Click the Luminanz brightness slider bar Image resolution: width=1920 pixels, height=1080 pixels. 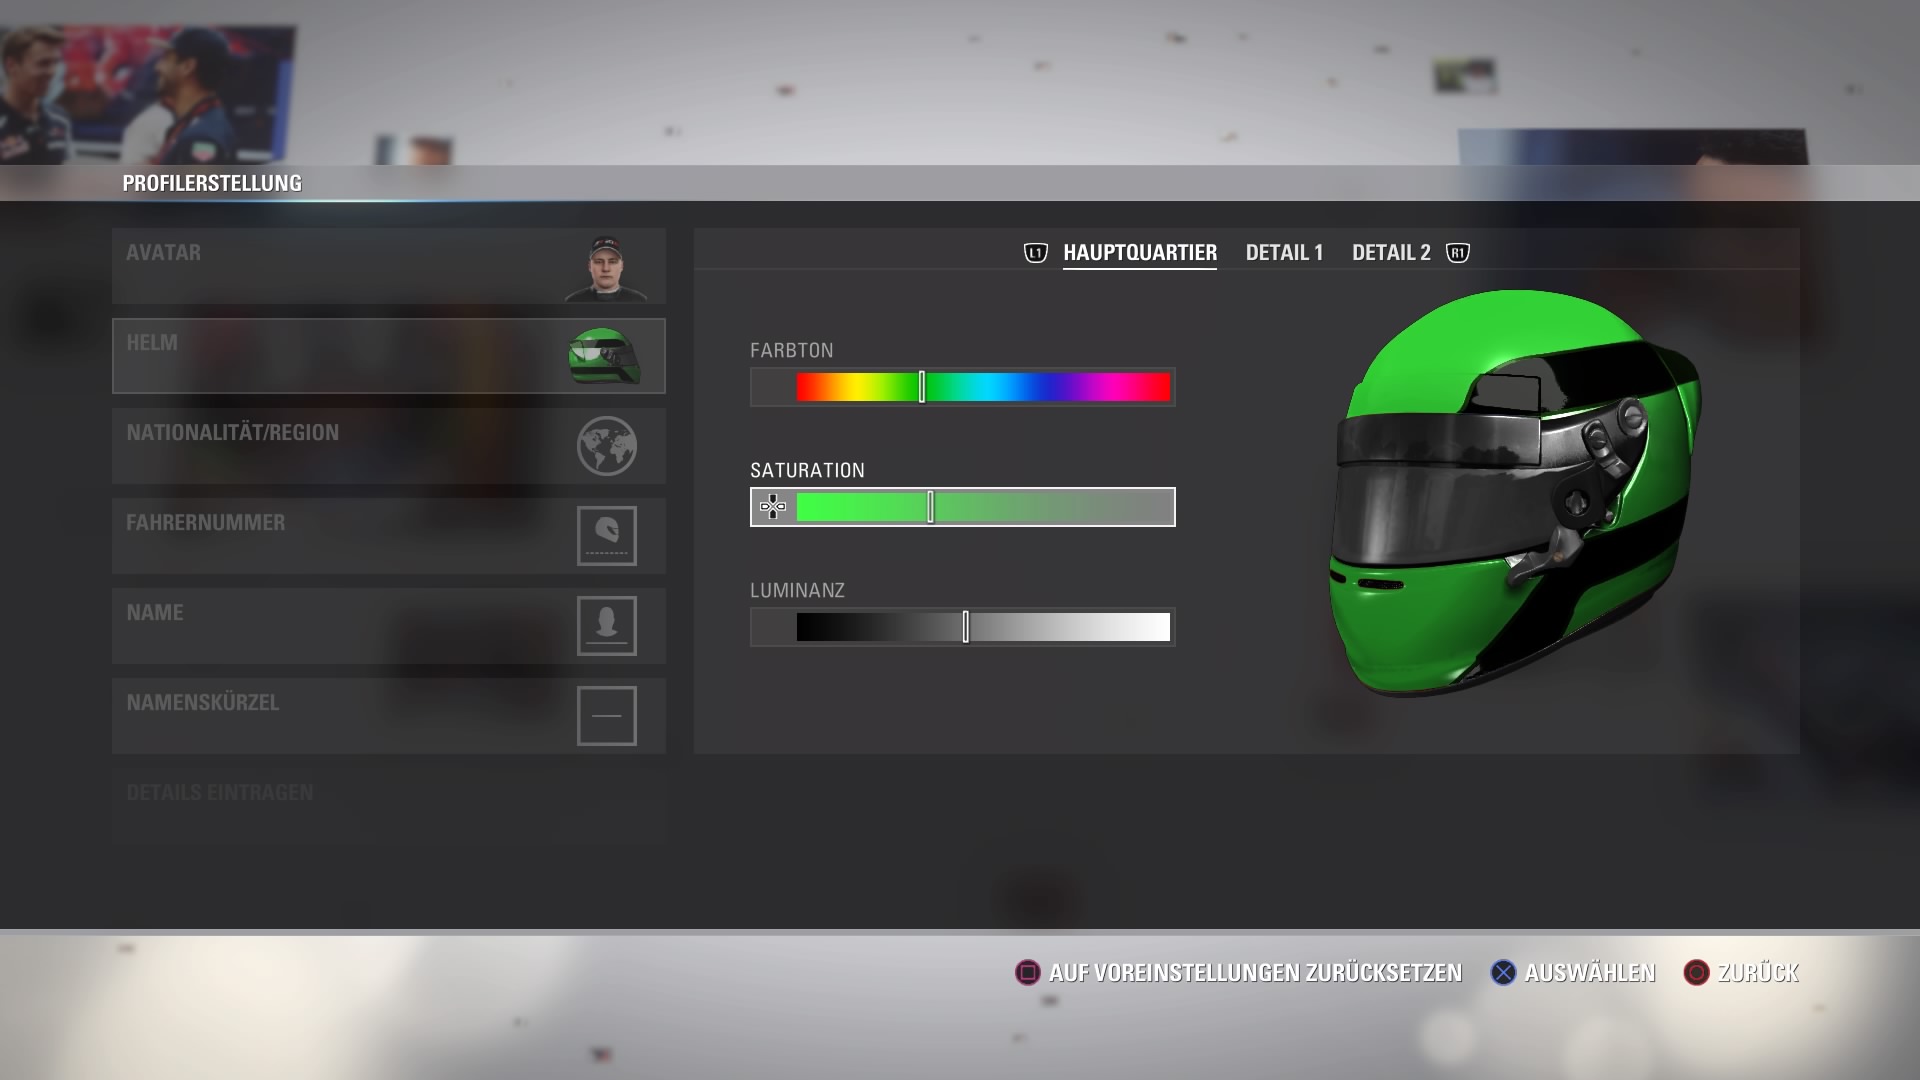963,627
